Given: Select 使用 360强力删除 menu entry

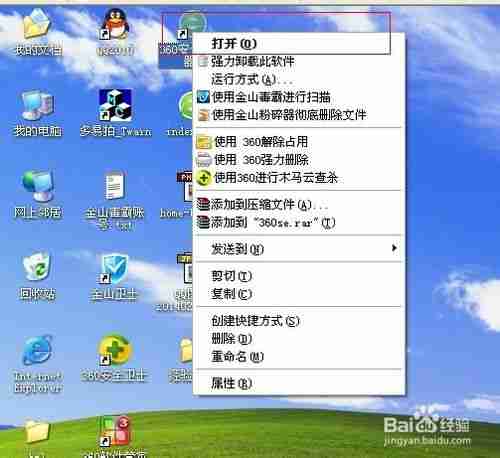Looking at the screenshot, I should [299, 160].
